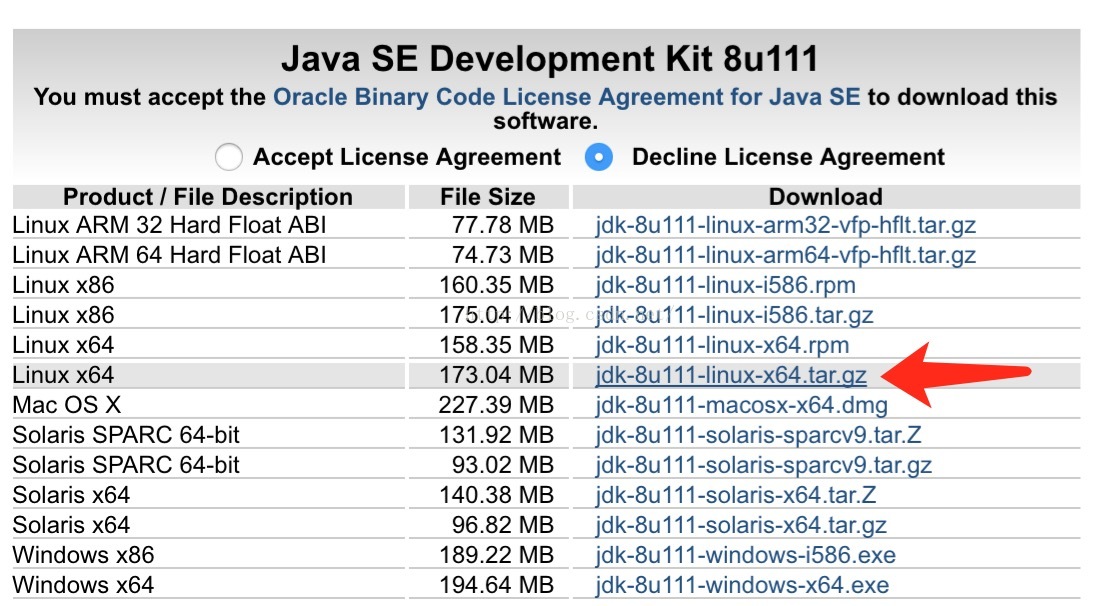Viewport: 1120px width, 606px height.
Task: Download jdk-8u111-solaris-x64.tar.Z
Action: pos(736,495)
